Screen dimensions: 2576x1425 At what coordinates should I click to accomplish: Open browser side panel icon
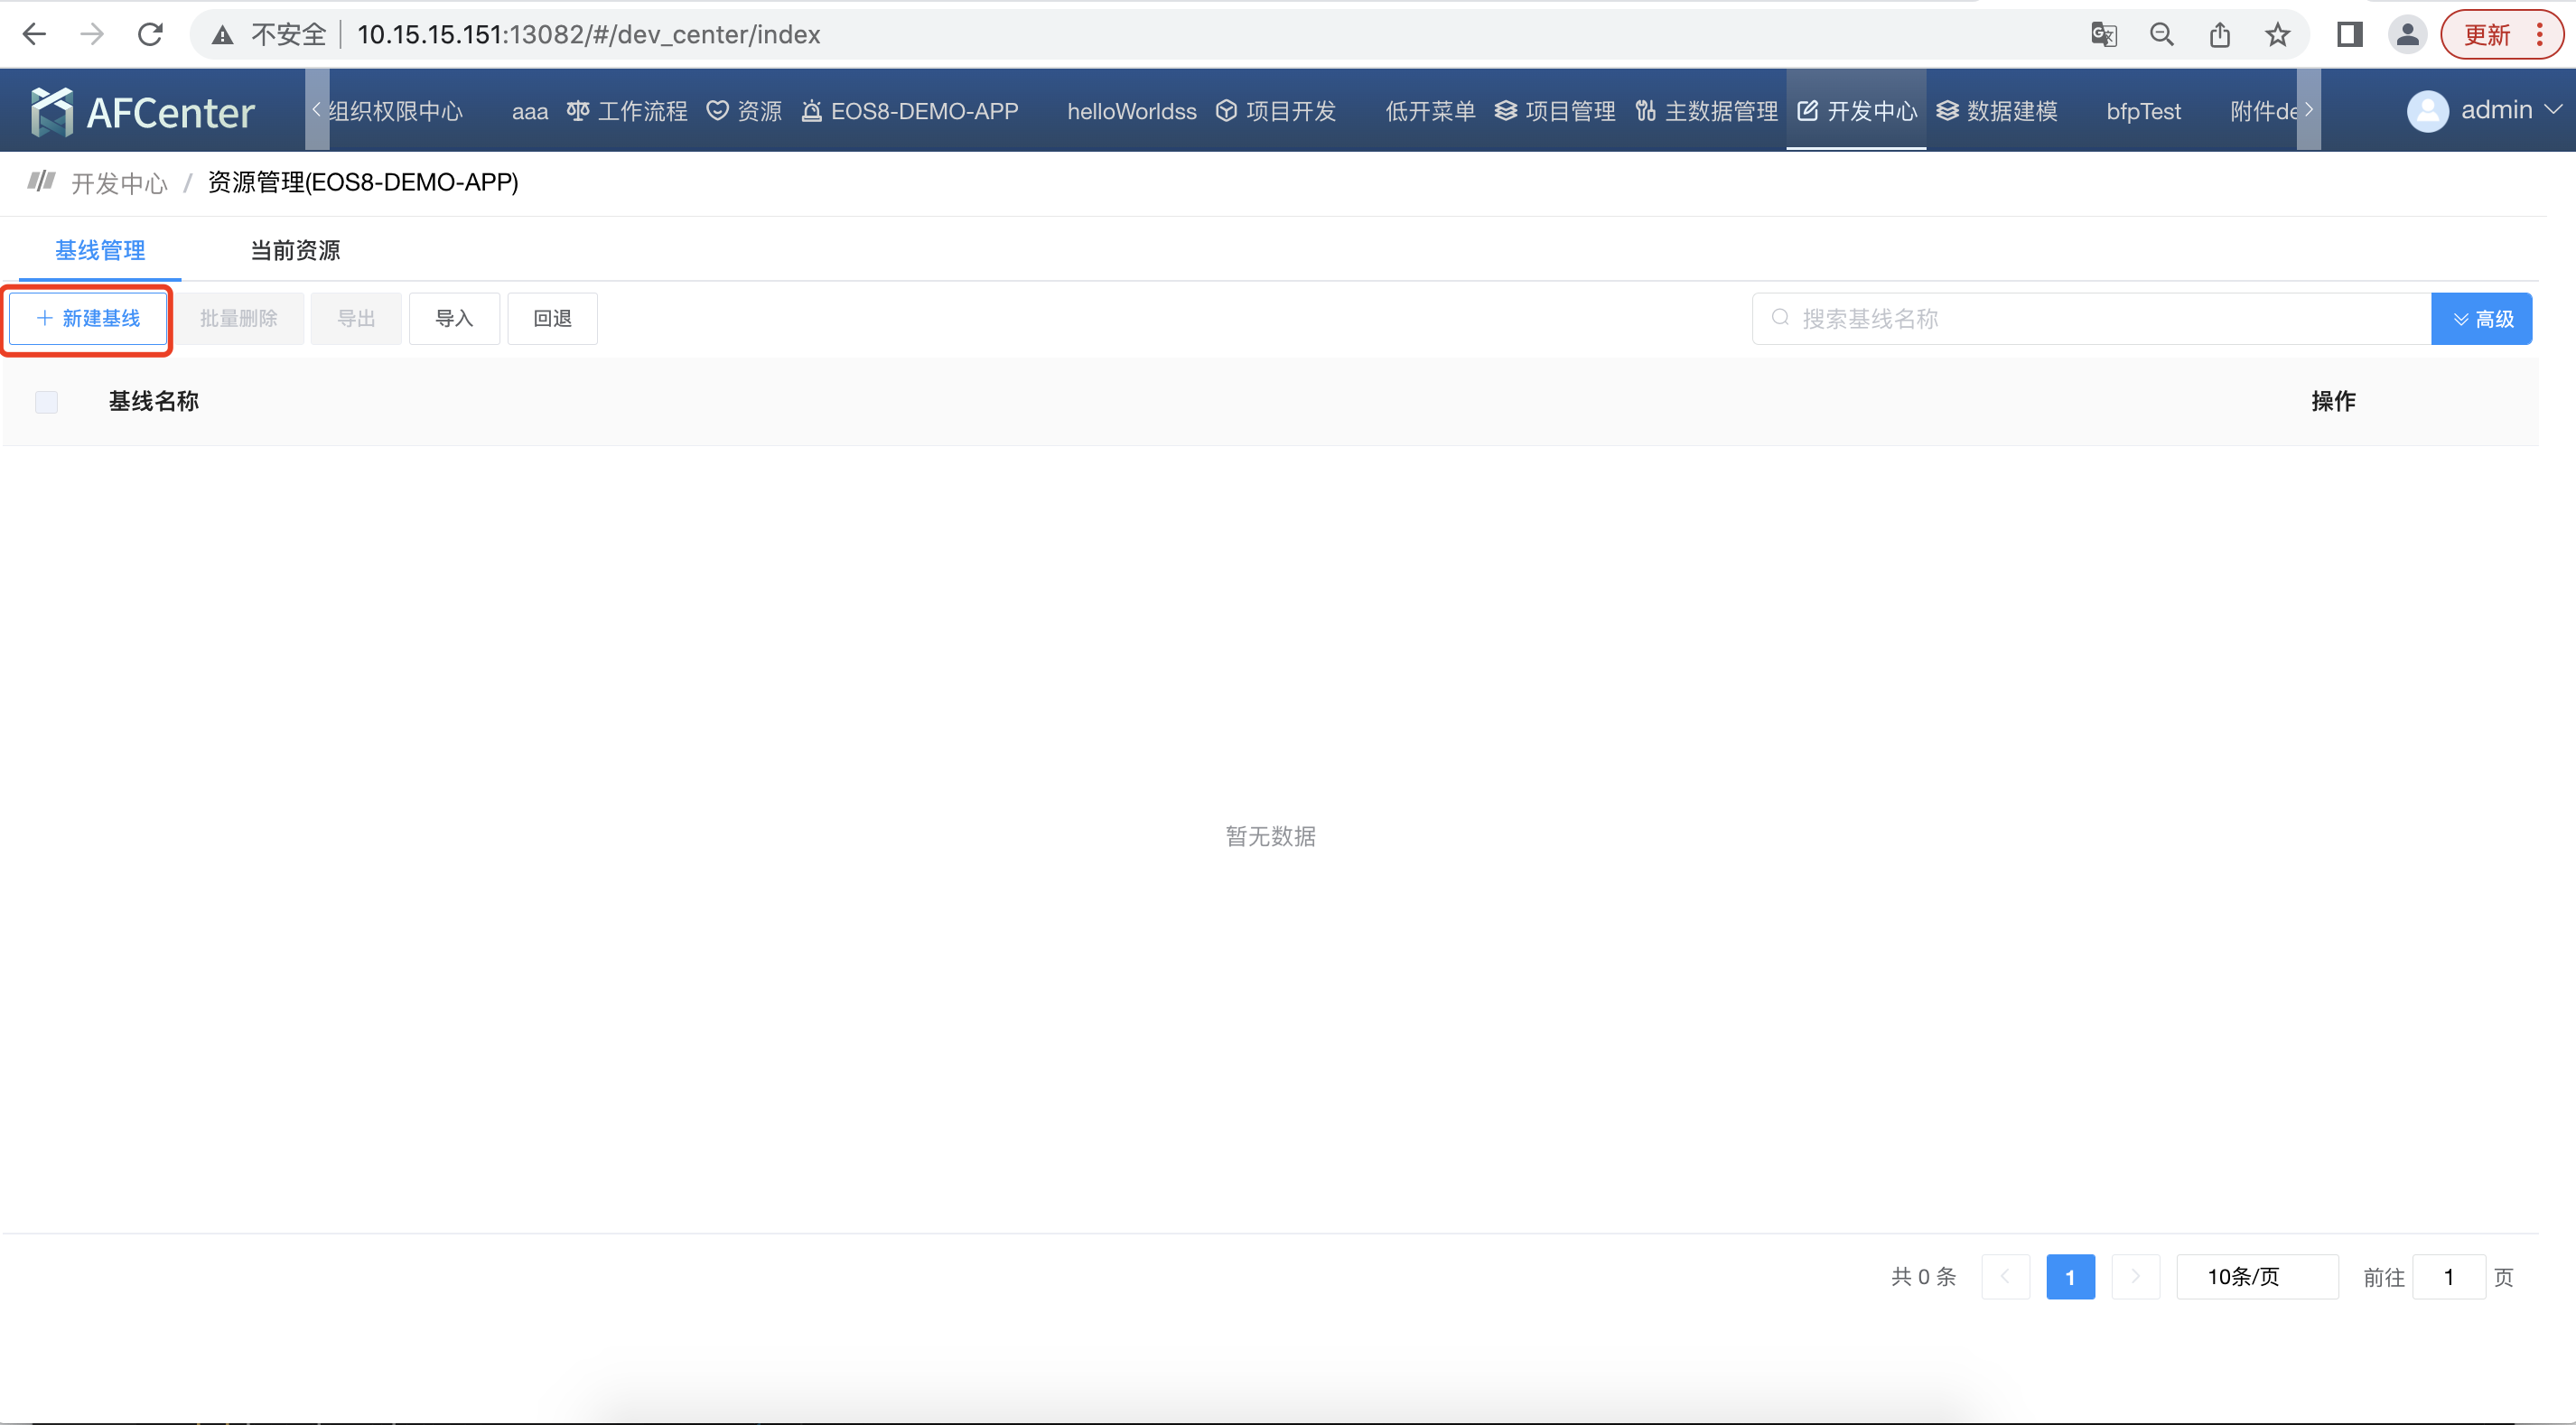coord(2349,34)
